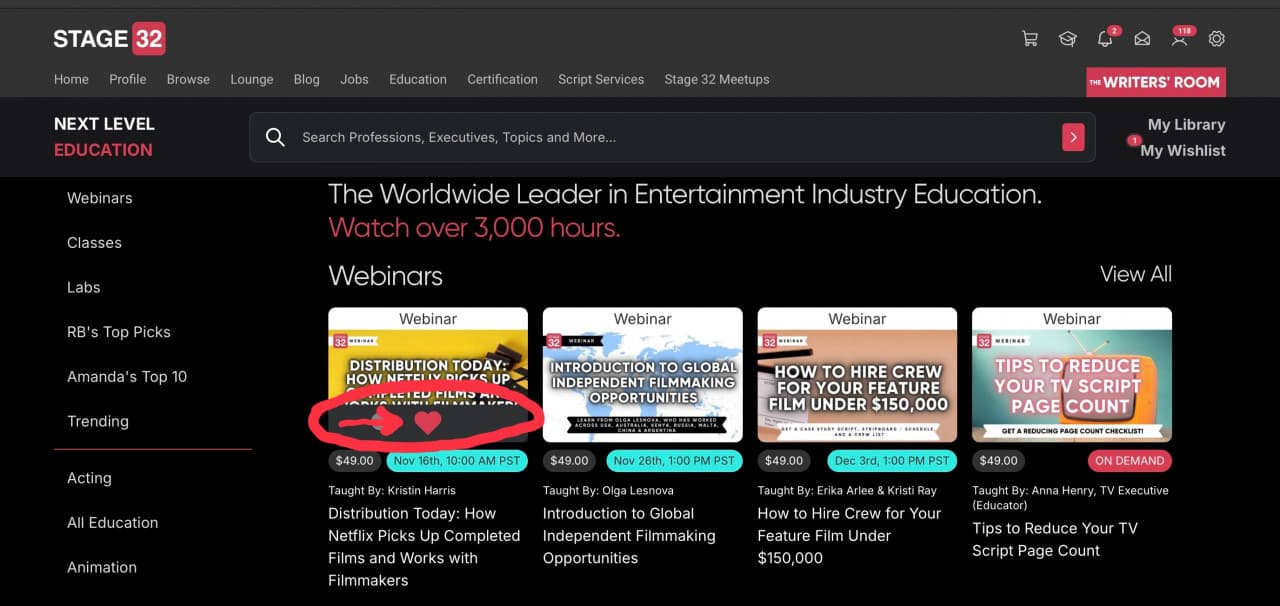The height and width of the screenshot is (606, 1280).
Task: Click the Next Level Education heading
Action: click(104, 137)
